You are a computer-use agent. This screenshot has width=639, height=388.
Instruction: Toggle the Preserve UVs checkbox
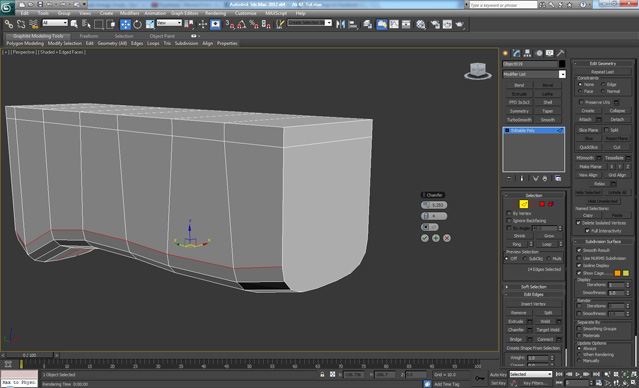[x=582, y=102]
